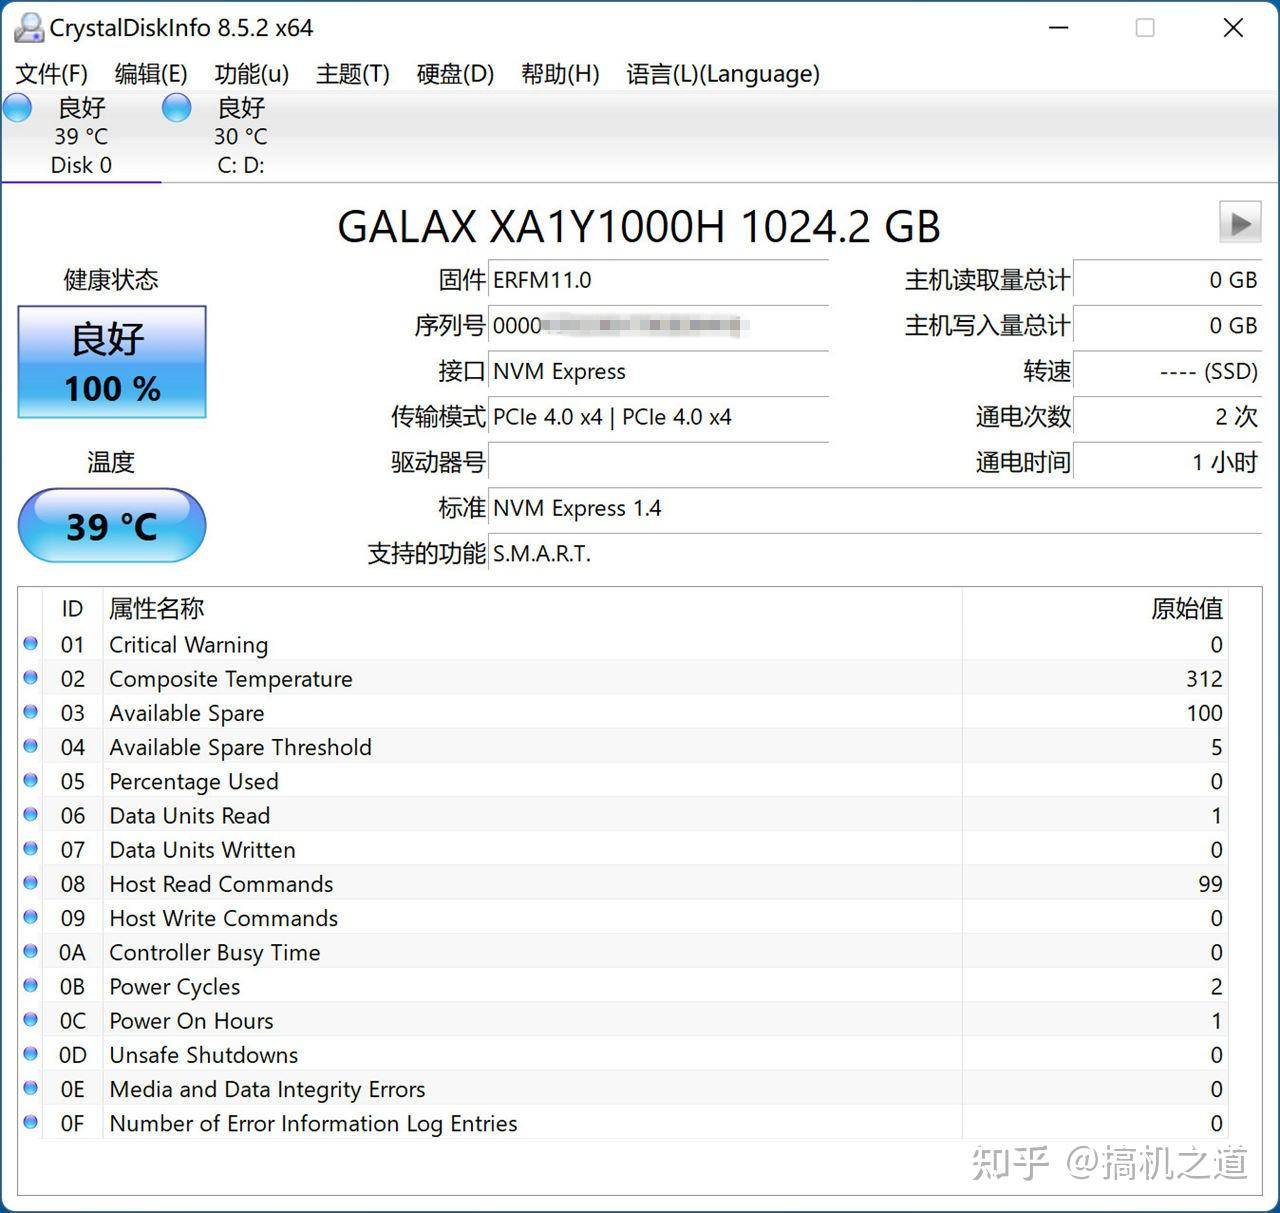This screenshot has height=1213, width=1280.
Task: Select the Power On Hours row name
Action: 191,1021
